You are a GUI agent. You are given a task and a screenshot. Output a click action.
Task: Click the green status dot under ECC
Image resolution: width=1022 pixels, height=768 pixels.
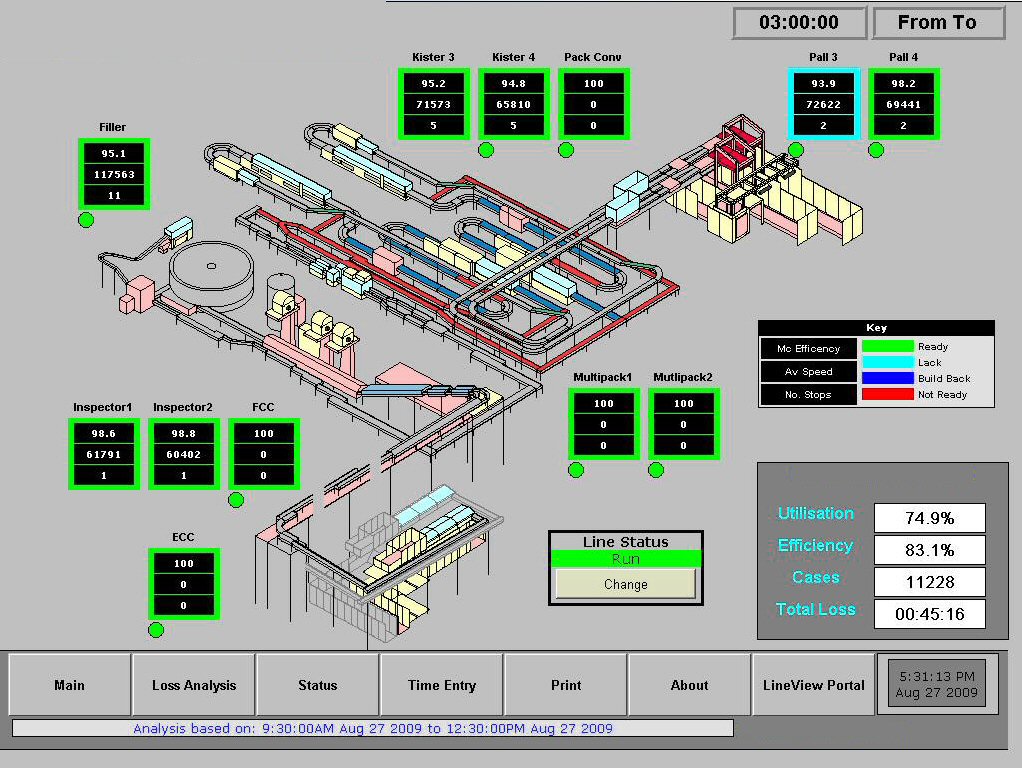point(156,630)
